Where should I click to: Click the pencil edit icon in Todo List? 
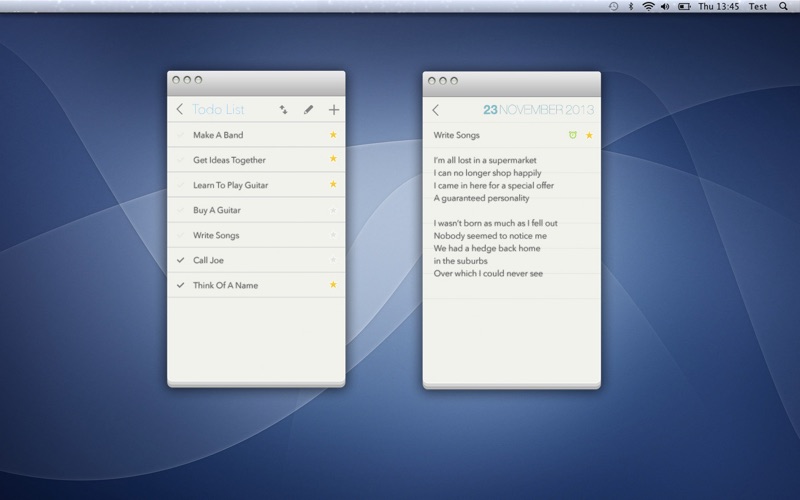pyautogui.click(x=308, y=109)
